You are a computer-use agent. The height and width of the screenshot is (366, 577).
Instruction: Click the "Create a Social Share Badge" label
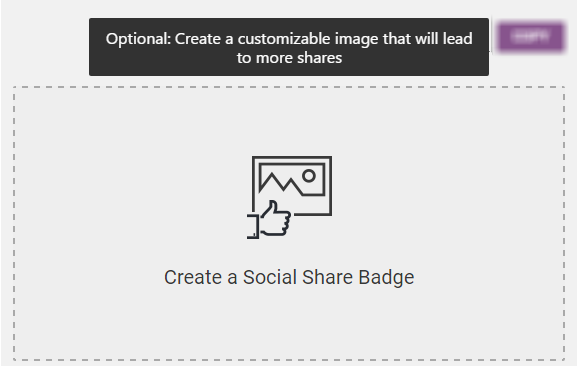click(x=289, y=277)
